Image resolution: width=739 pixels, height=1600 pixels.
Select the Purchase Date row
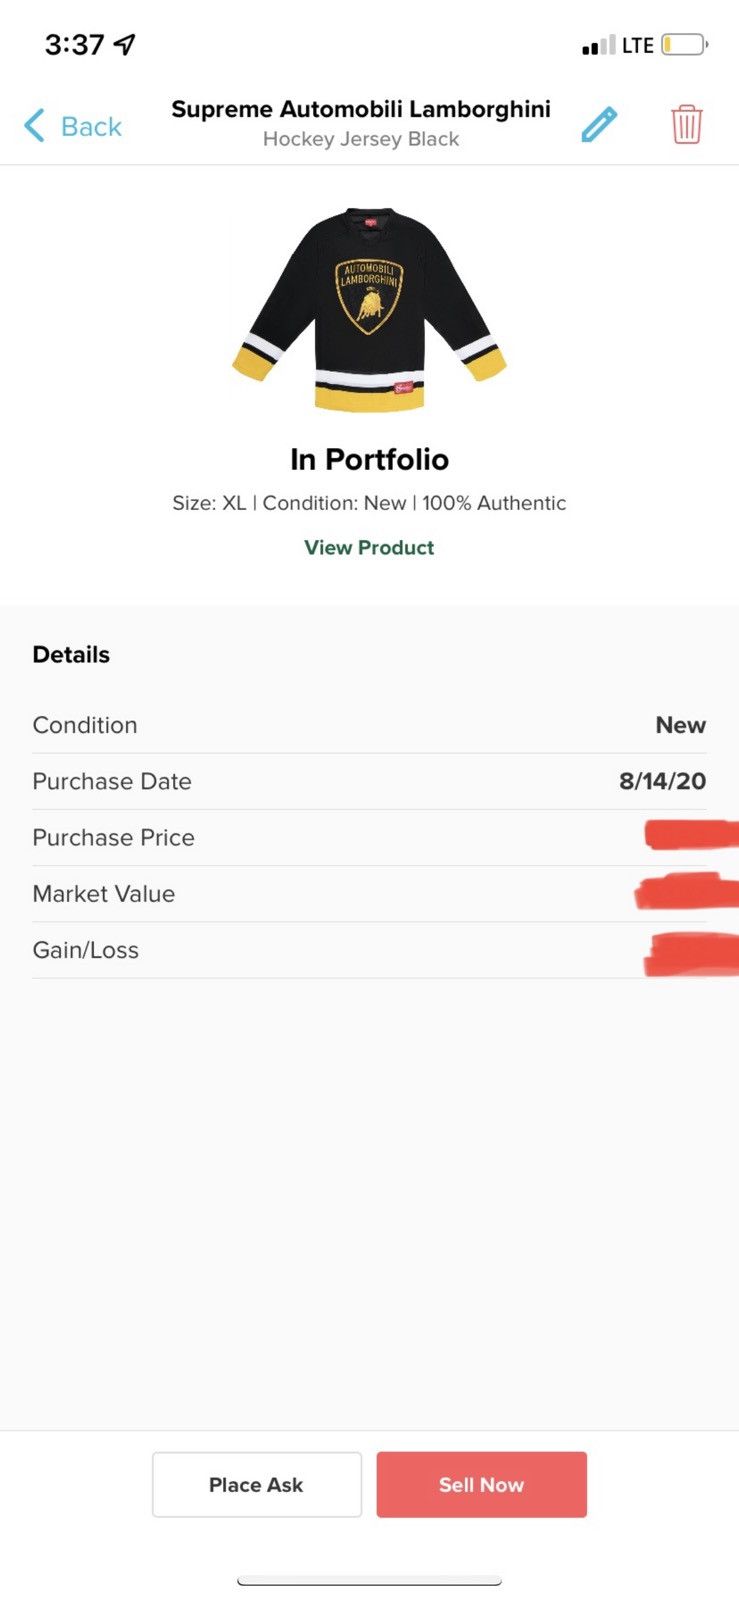coord(369,781)
